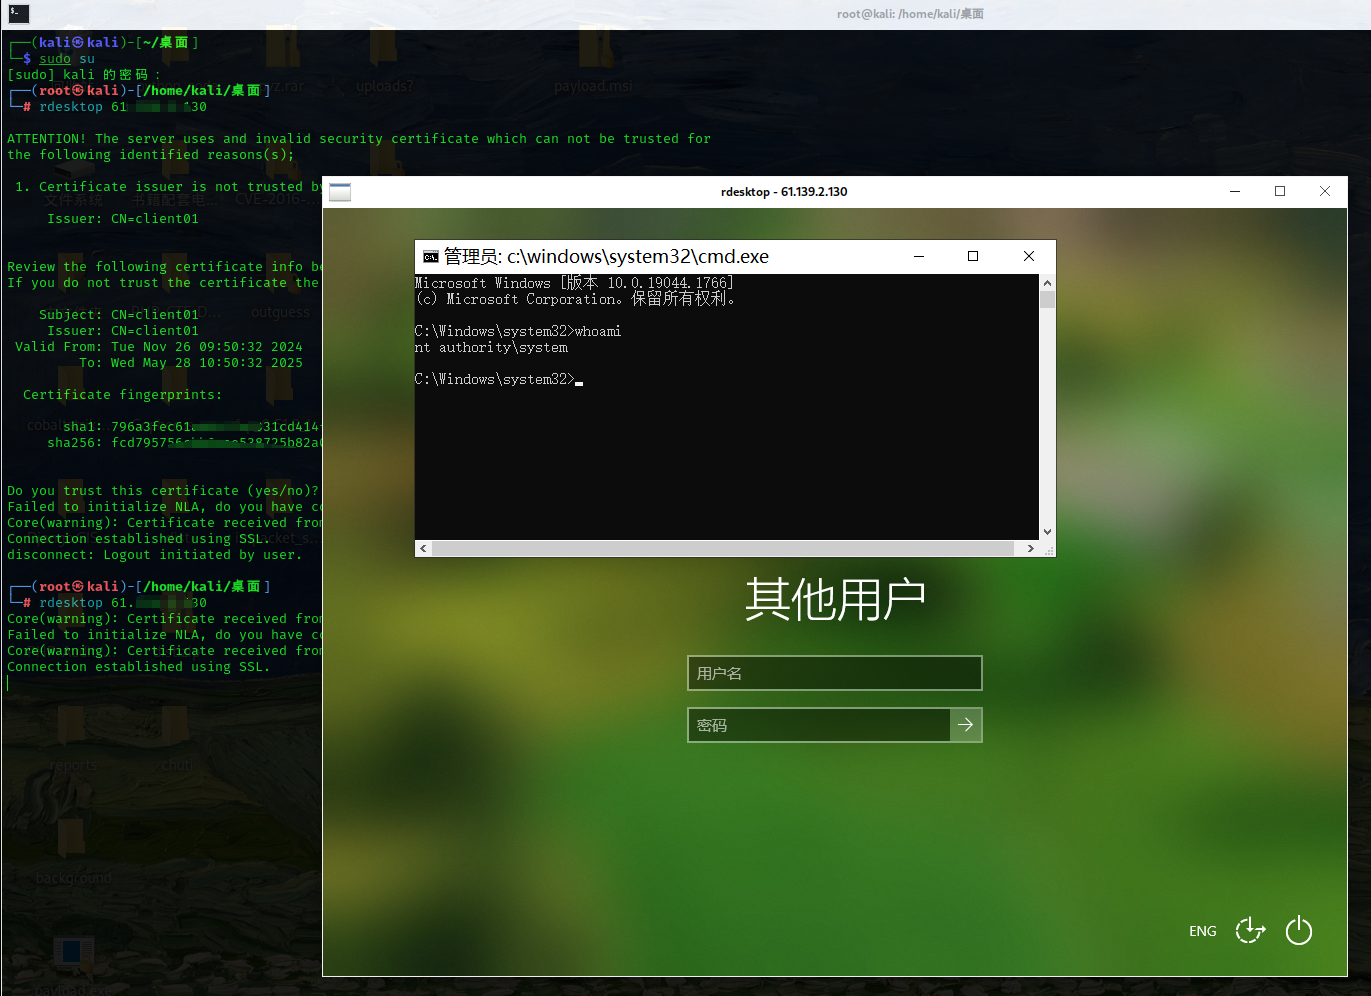
Task: Minimize the cmd.exe window
Action: point(918,257)
